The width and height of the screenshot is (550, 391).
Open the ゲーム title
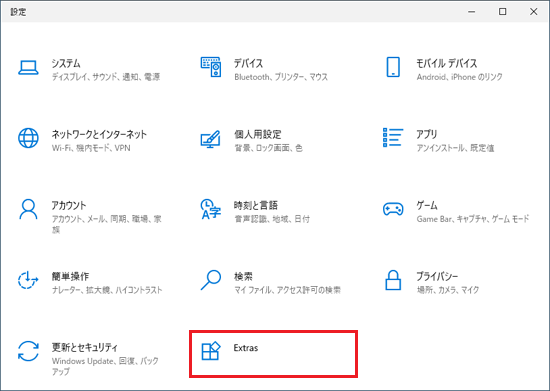tap(427, 205)
